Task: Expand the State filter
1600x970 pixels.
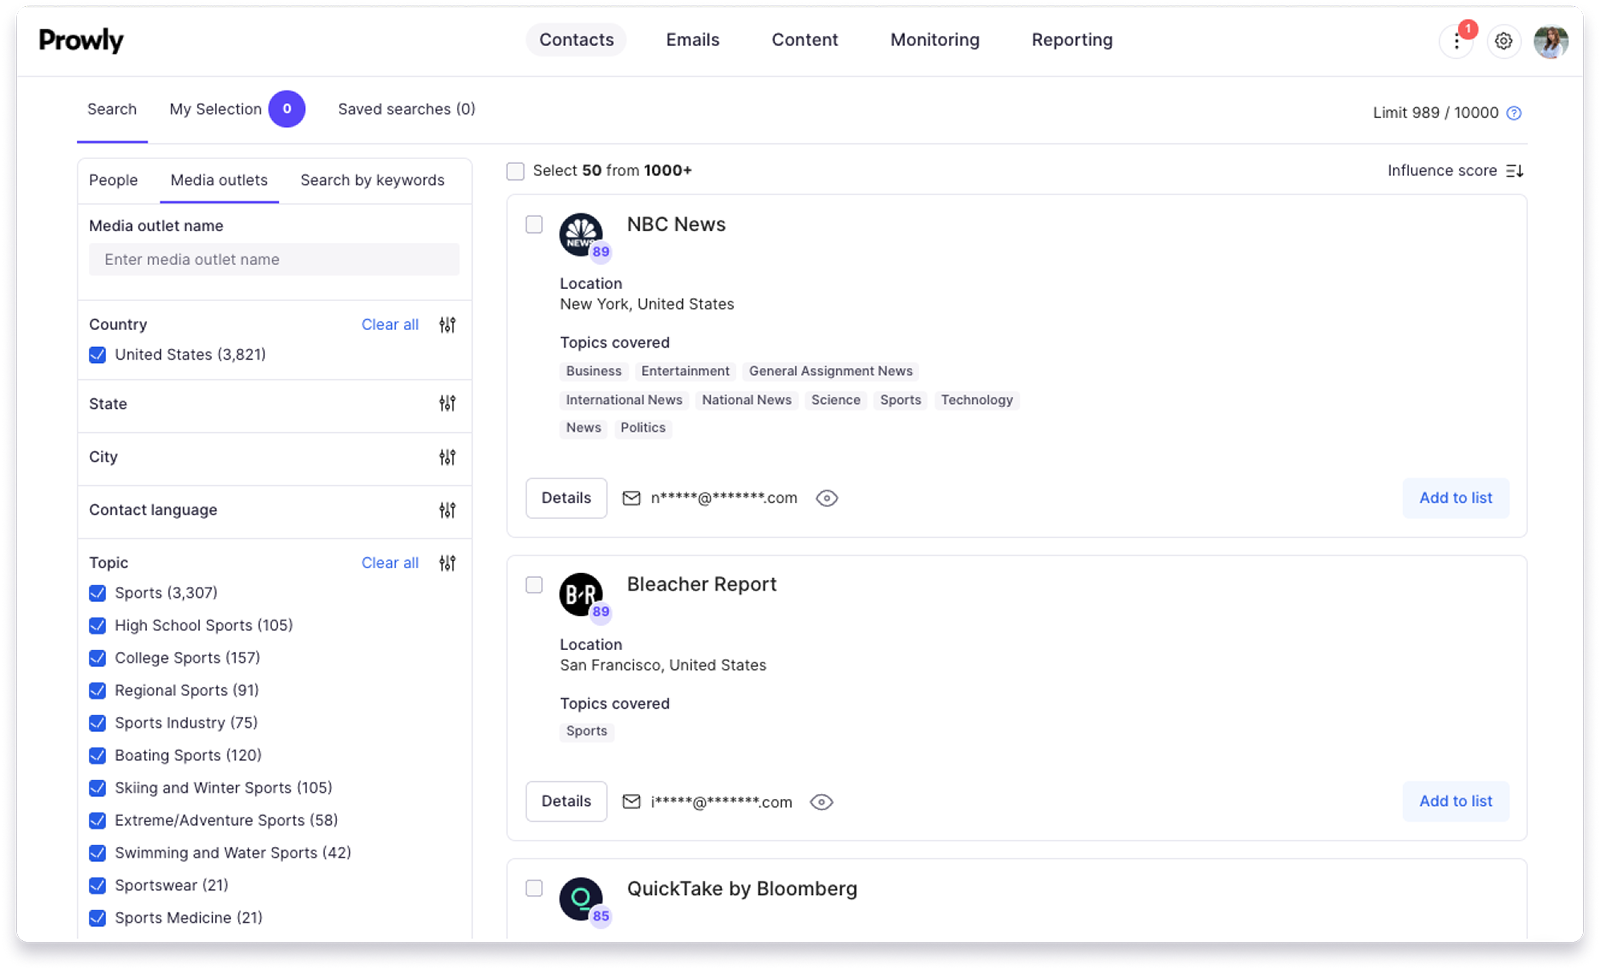Action: (x=447, y=404)
